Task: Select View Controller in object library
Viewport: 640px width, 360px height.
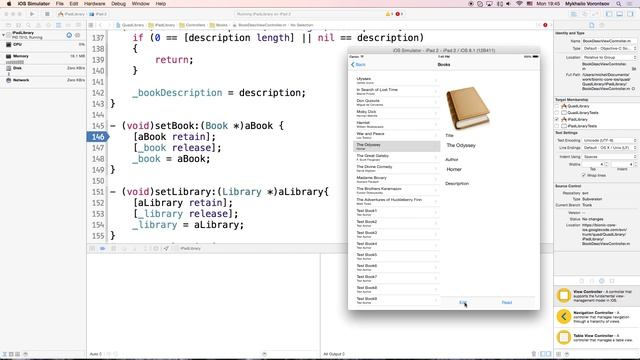Action: 597,296
